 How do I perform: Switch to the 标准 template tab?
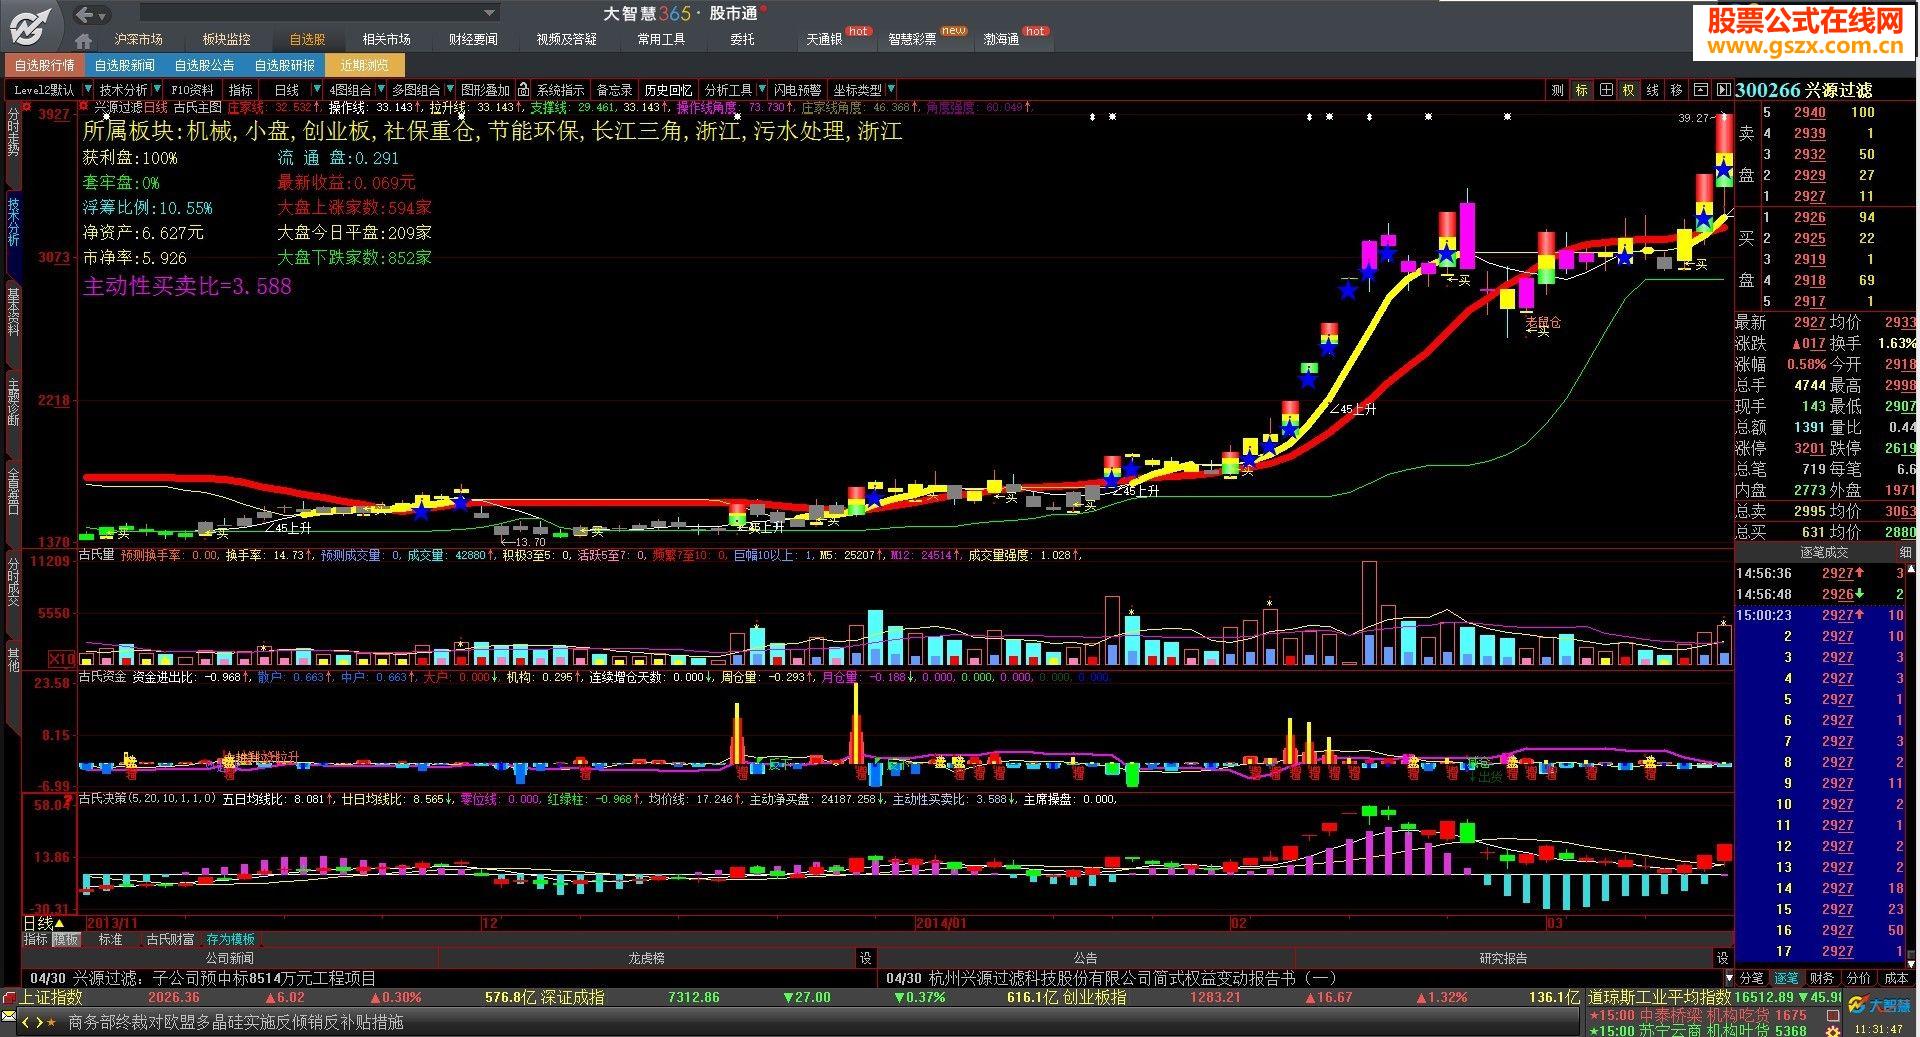[110, 939]
